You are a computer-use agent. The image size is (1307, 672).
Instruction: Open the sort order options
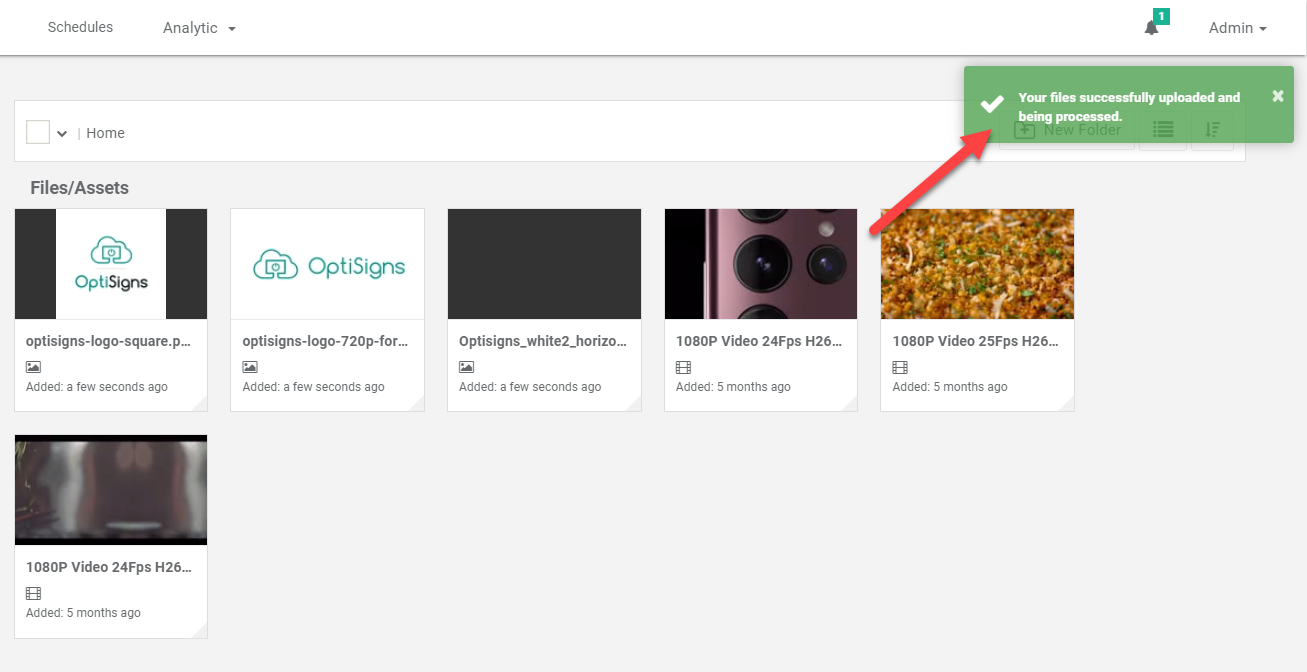point(1212,130)
